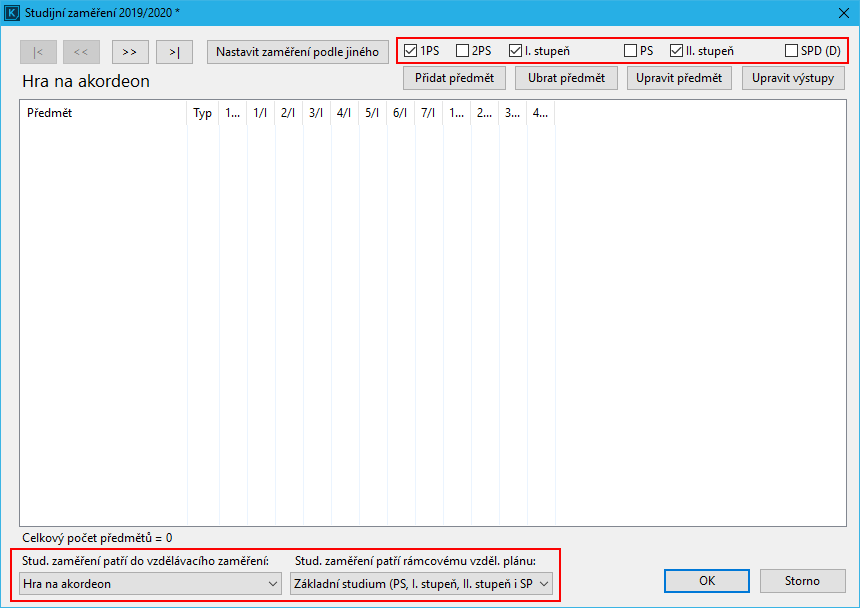Close the Studijní zaměření dialog window
Image resolution: width=860 pixels, height=608 pixels.
coord(844,12)
